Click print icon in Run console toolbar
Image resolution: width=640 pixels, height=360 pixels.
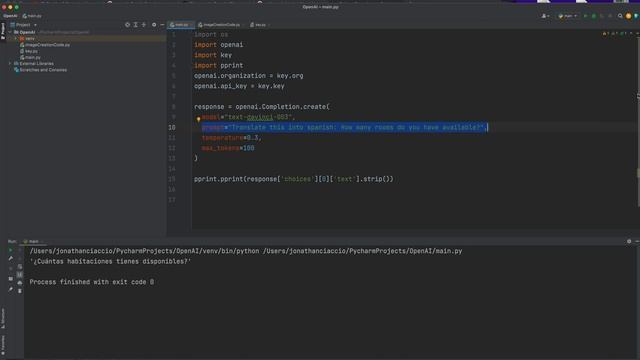[20, 283]
